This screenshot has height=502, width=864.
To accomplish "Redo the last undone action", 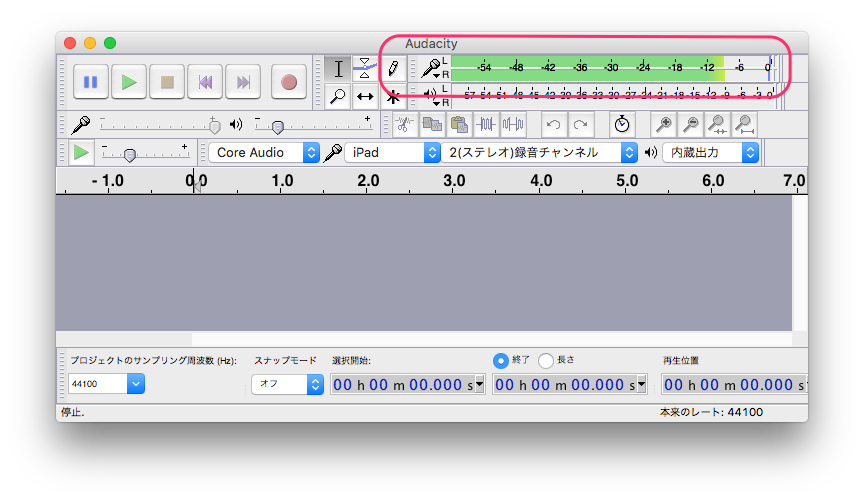I will [x=580, y=125].
